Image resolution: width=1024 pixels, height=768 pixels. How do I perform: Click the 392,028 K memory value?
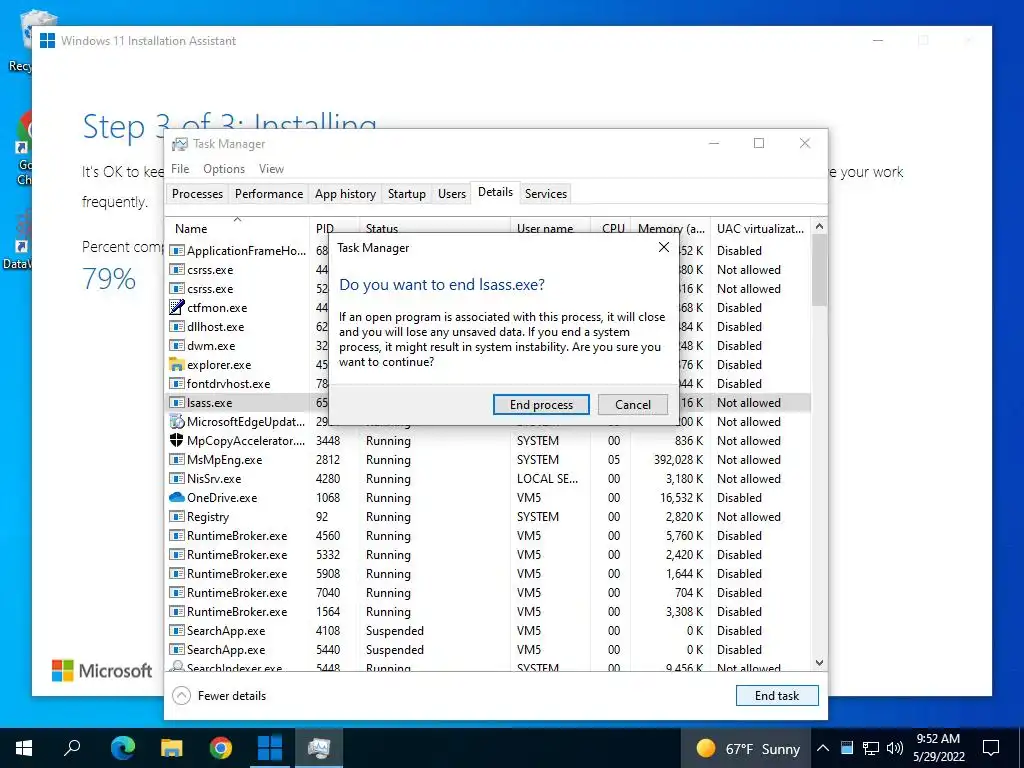tap(679, 460)
